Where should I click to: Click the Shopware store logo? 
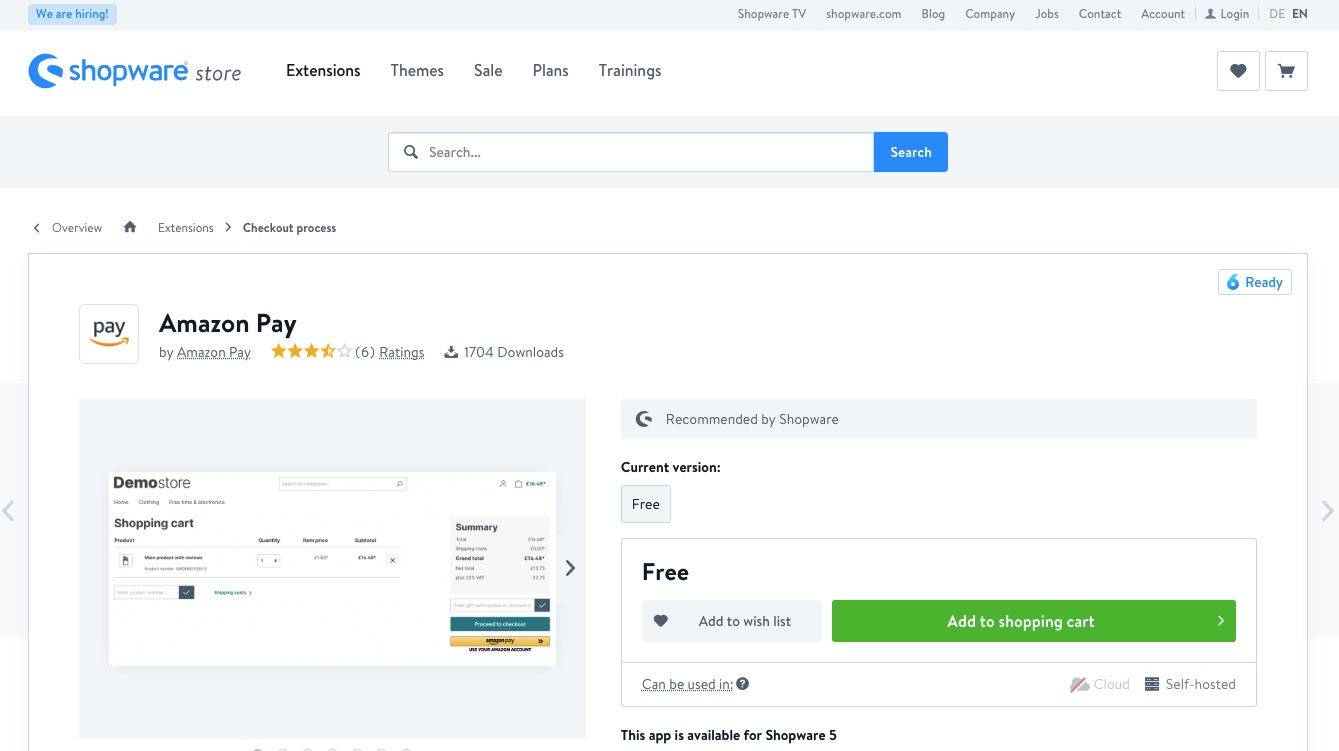click(x=135, y=71)
